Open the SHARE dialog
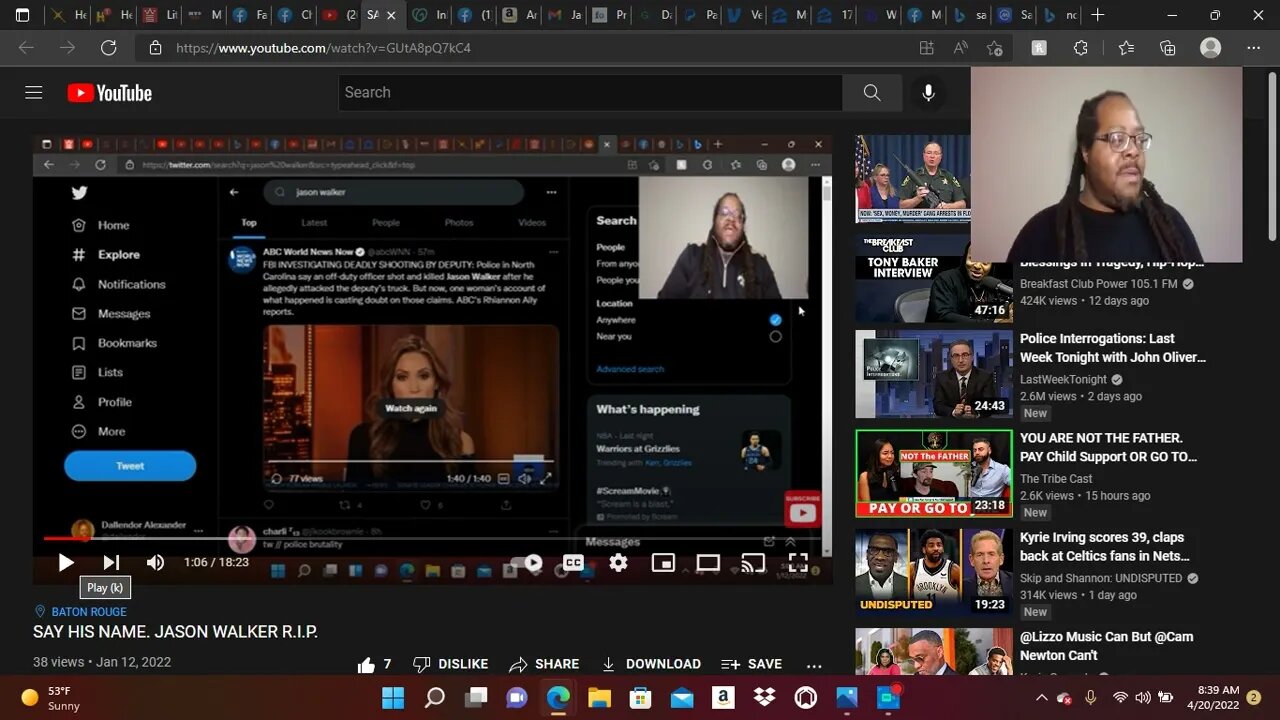 coord(544,664)
